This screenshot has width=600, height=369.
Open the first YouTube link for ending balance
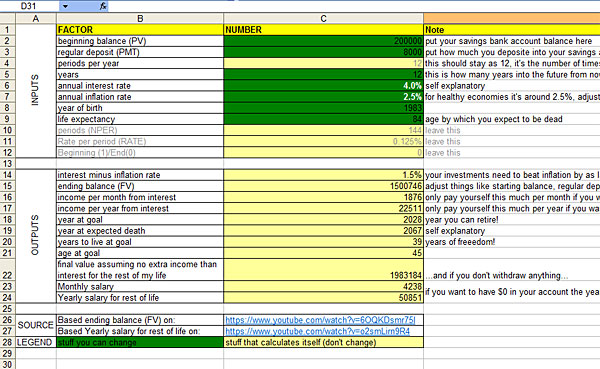click(x=320, y=320)
